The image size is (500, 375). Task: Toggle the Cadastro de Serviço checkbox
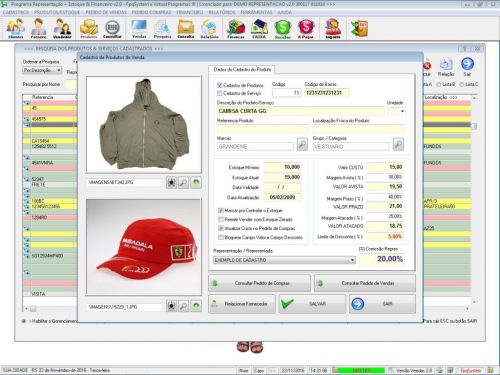click(219, 93)
